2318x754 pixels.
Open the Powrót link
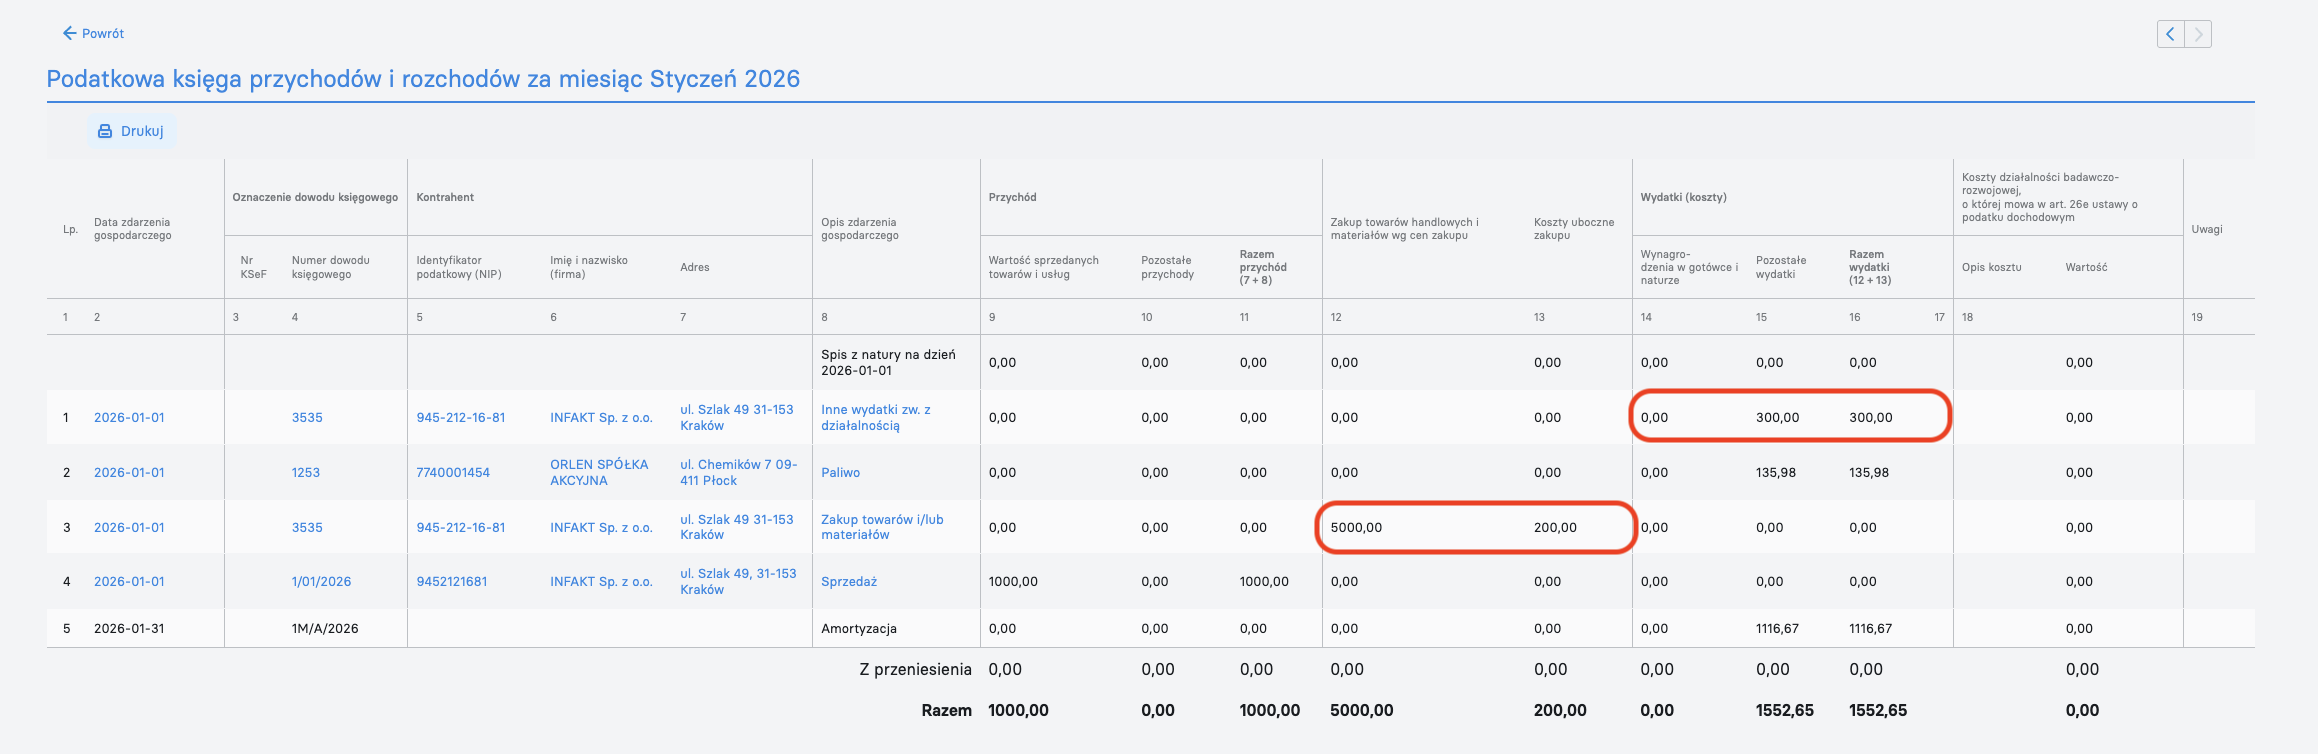coord(93,33)
